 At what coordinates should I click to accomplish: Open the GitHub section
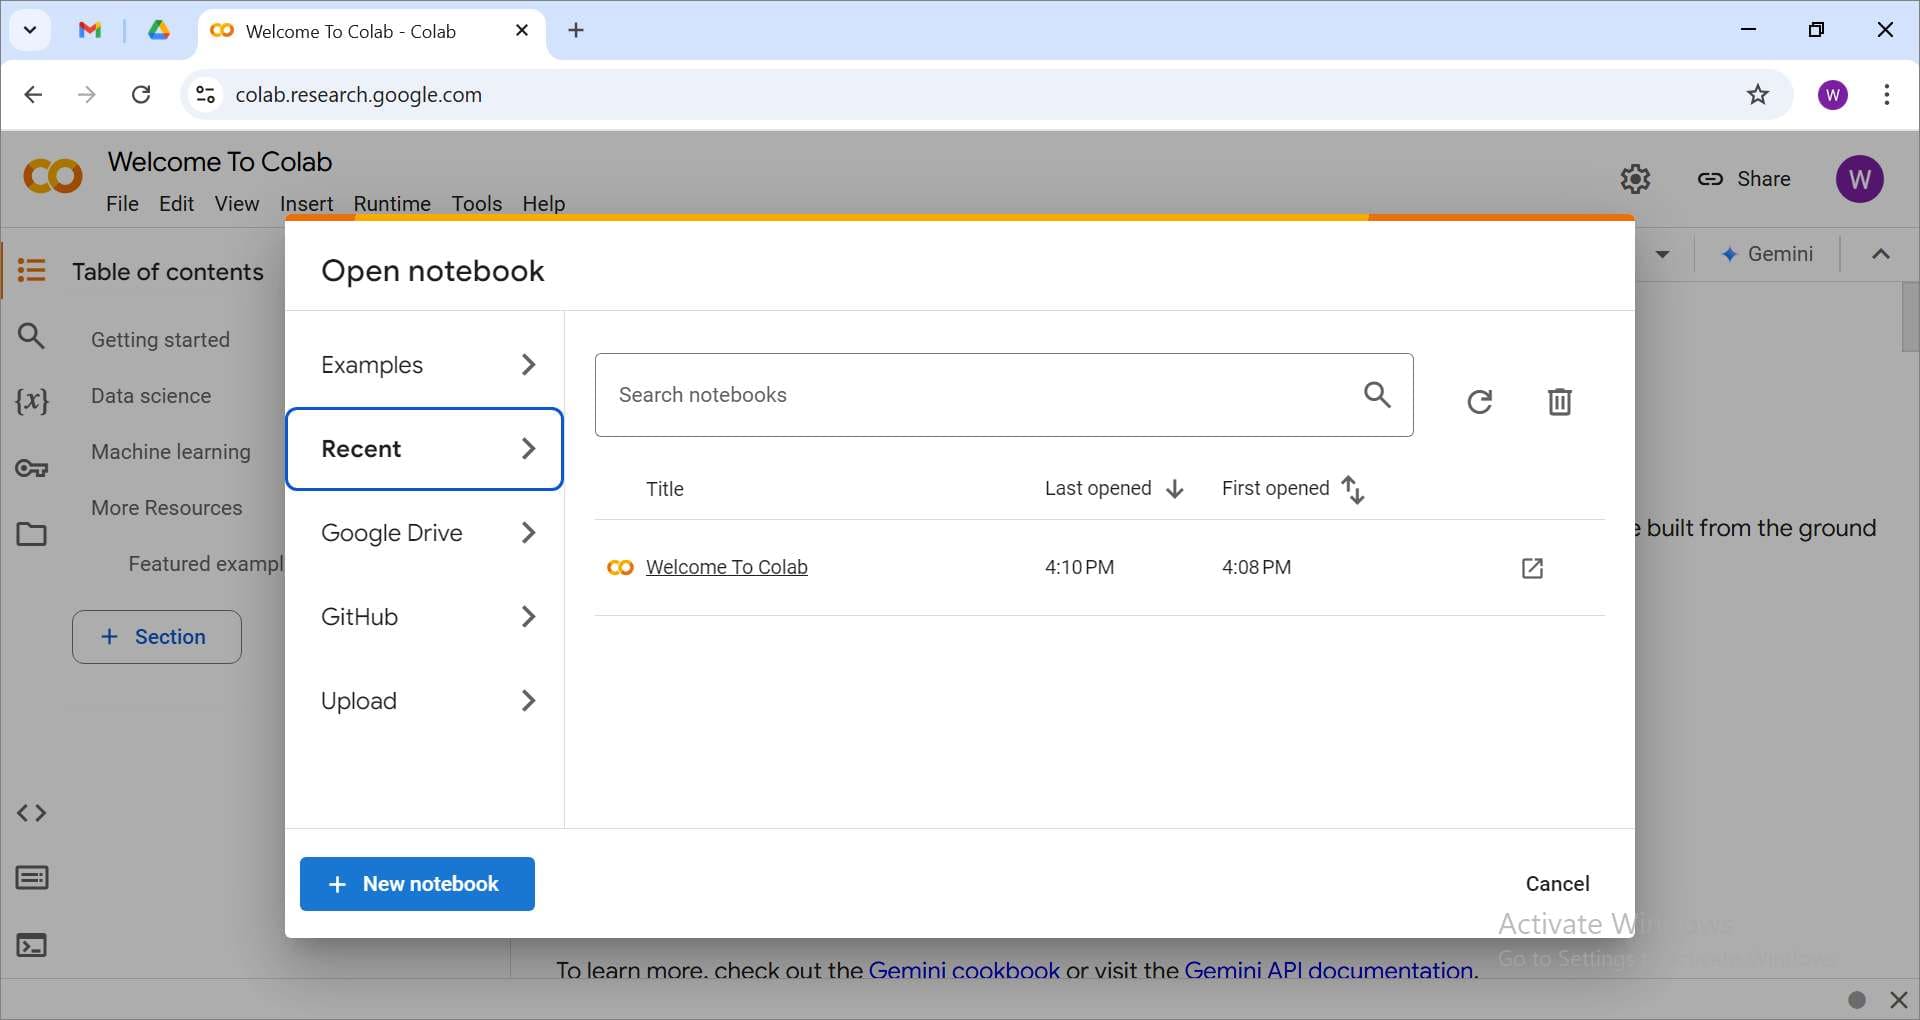425,617
